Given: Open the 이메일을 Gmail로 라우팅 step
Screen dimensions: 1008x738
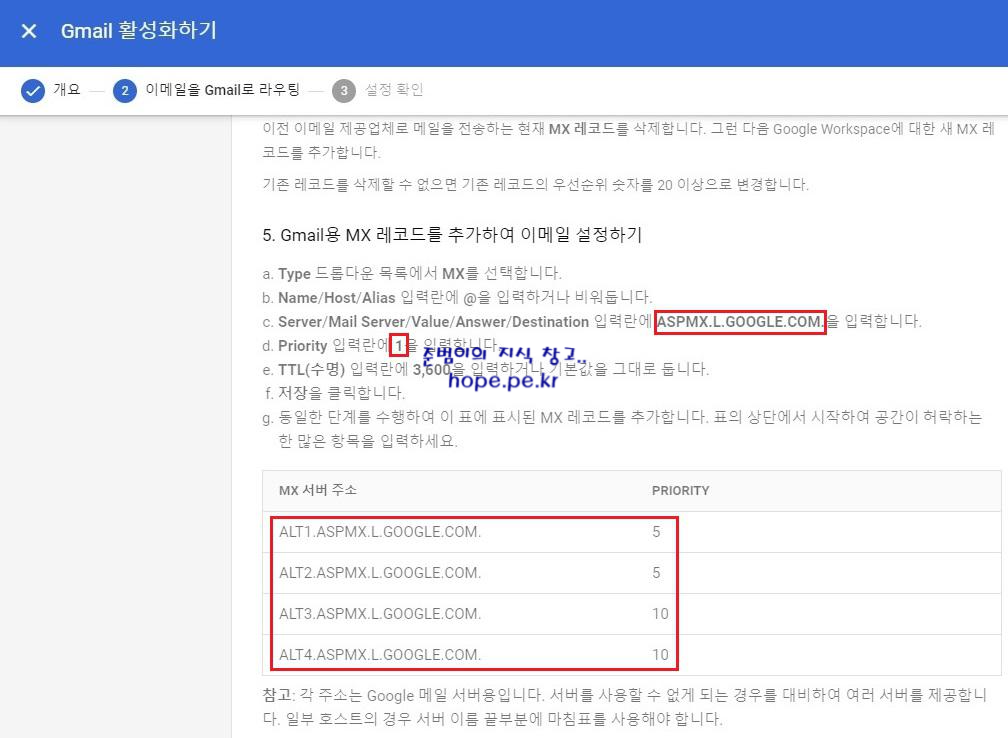Looking at the screenshot, I should 222,89.
